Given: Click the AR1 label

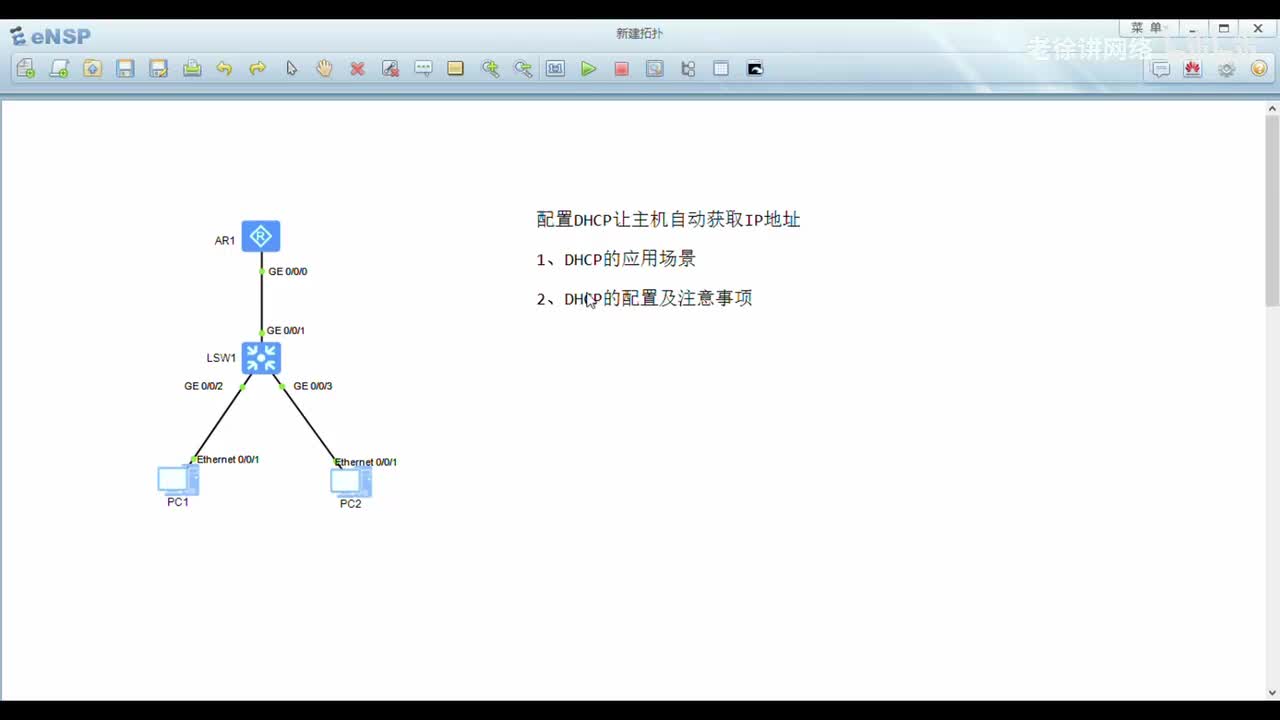Looking at the screenshot, I should pos(225,241).
